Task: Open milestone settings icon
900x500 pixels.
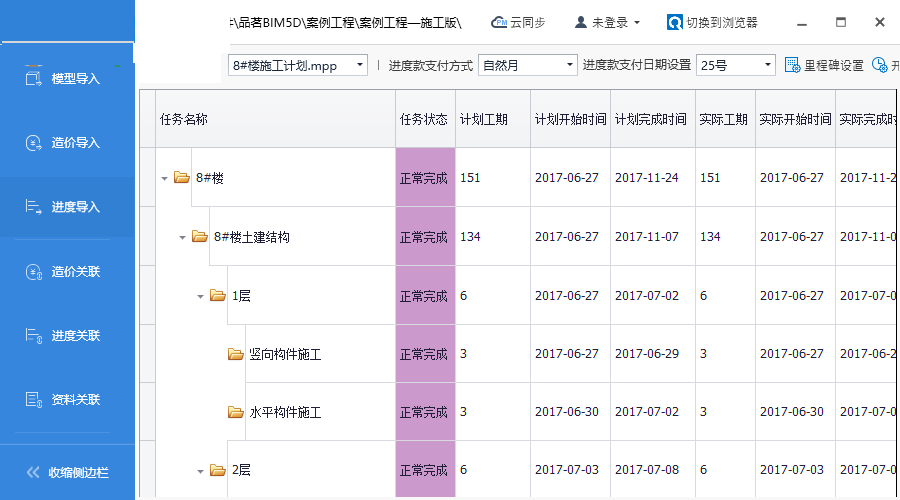Action: 792,66
